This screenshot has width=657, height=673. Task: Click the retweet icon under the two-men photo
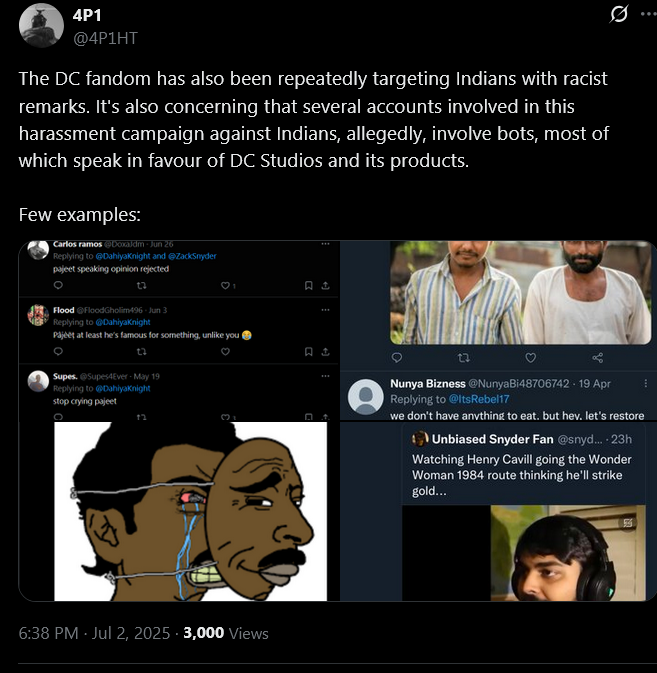pos(463,357)
